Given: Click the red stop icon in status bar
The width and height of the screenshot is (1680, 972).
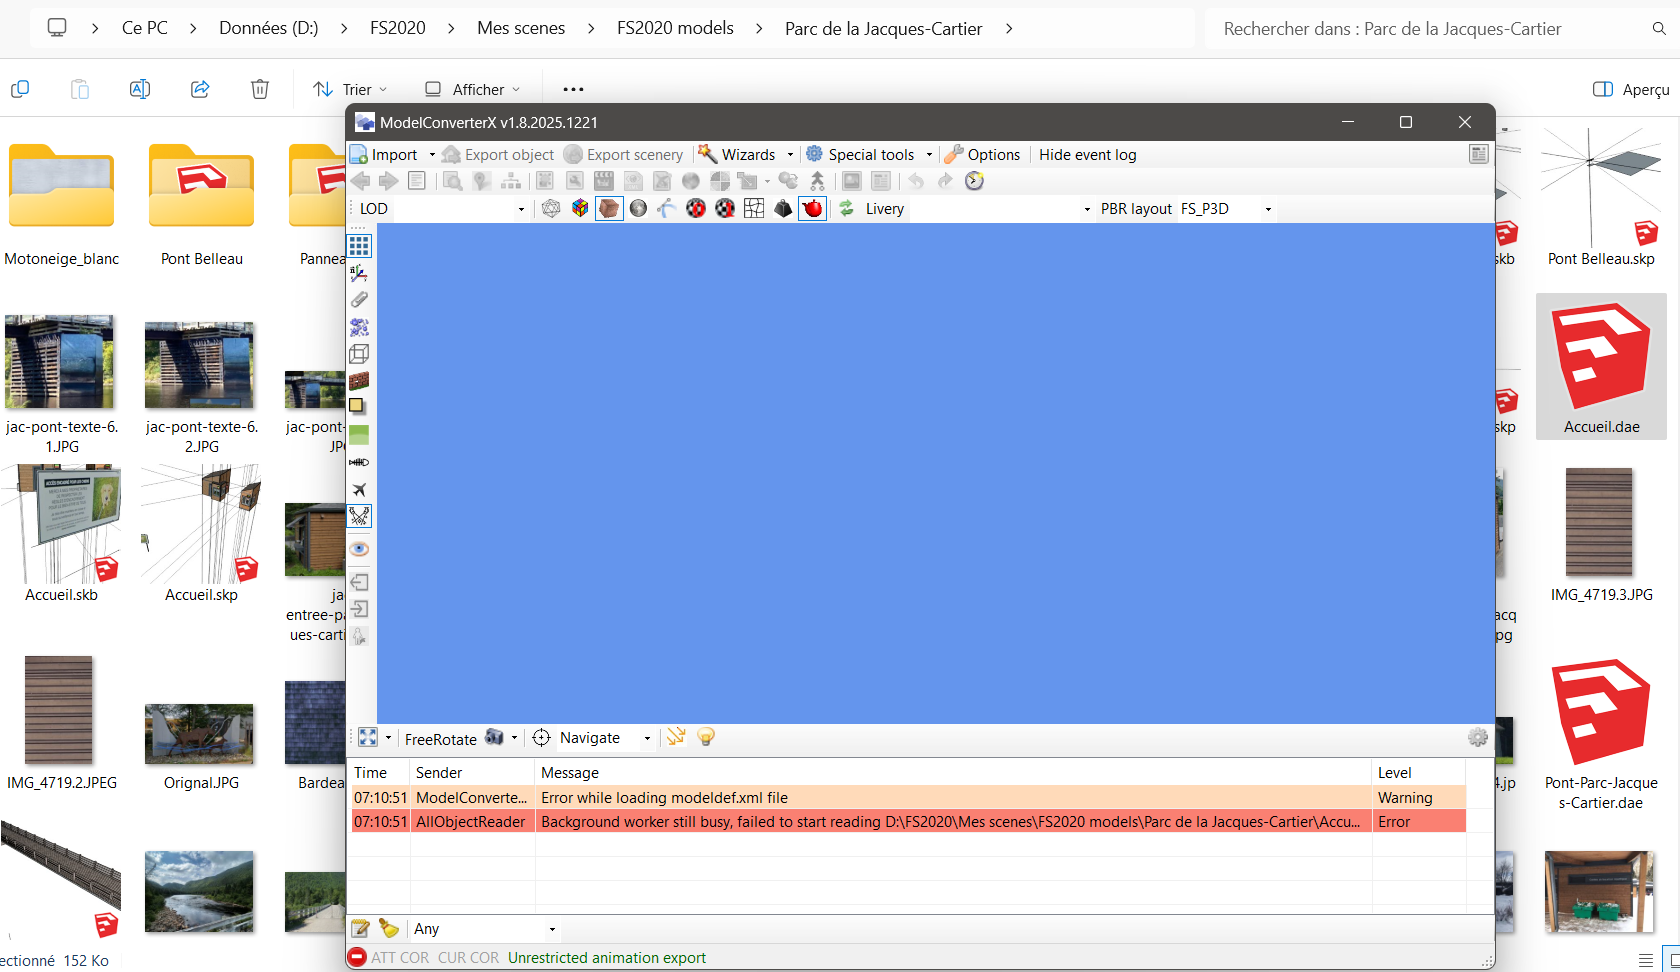Looking at the screenshot, I should coord(357,957).
